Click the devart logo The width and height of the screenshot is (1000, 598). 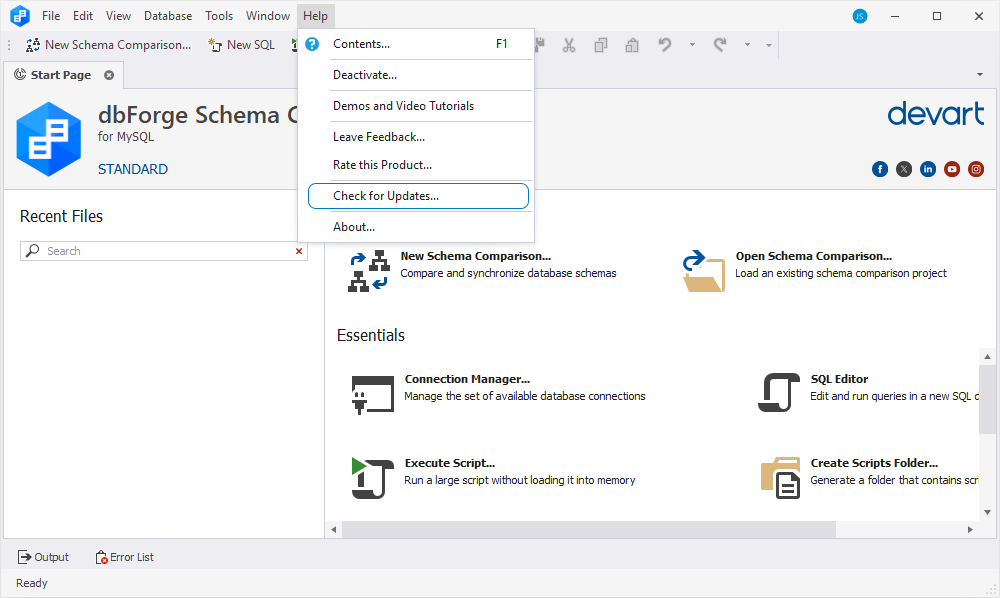[x=936, y=113]
